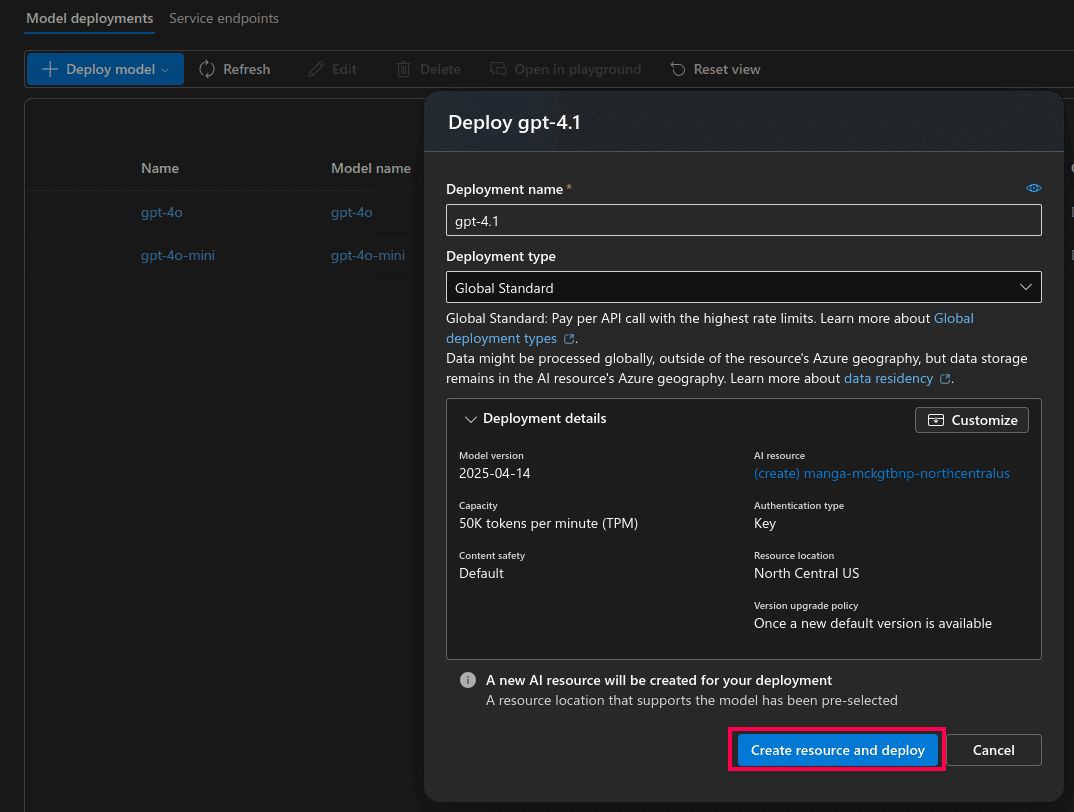This screenshot has width=1074, height=812.
Task: Expand the Deploy model button dropdown arrow
Action: (x=166, y=68)
